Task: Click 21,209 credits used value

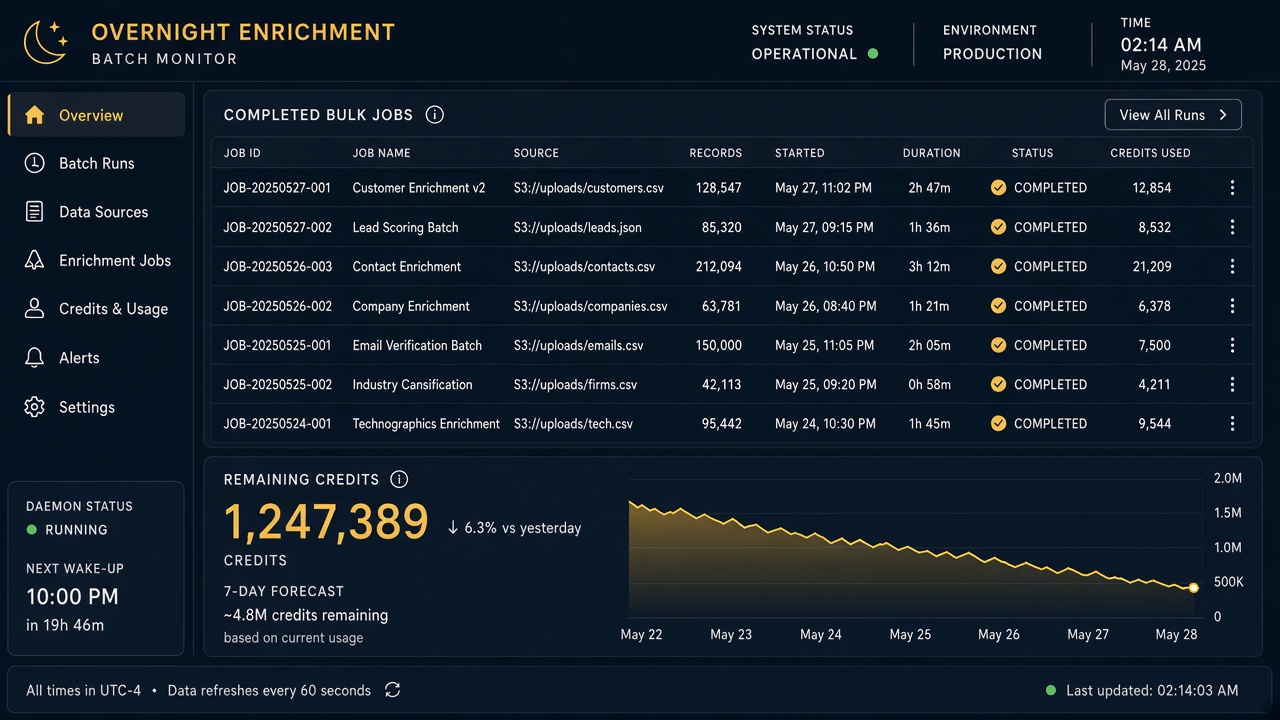Action: point(1152,266)
